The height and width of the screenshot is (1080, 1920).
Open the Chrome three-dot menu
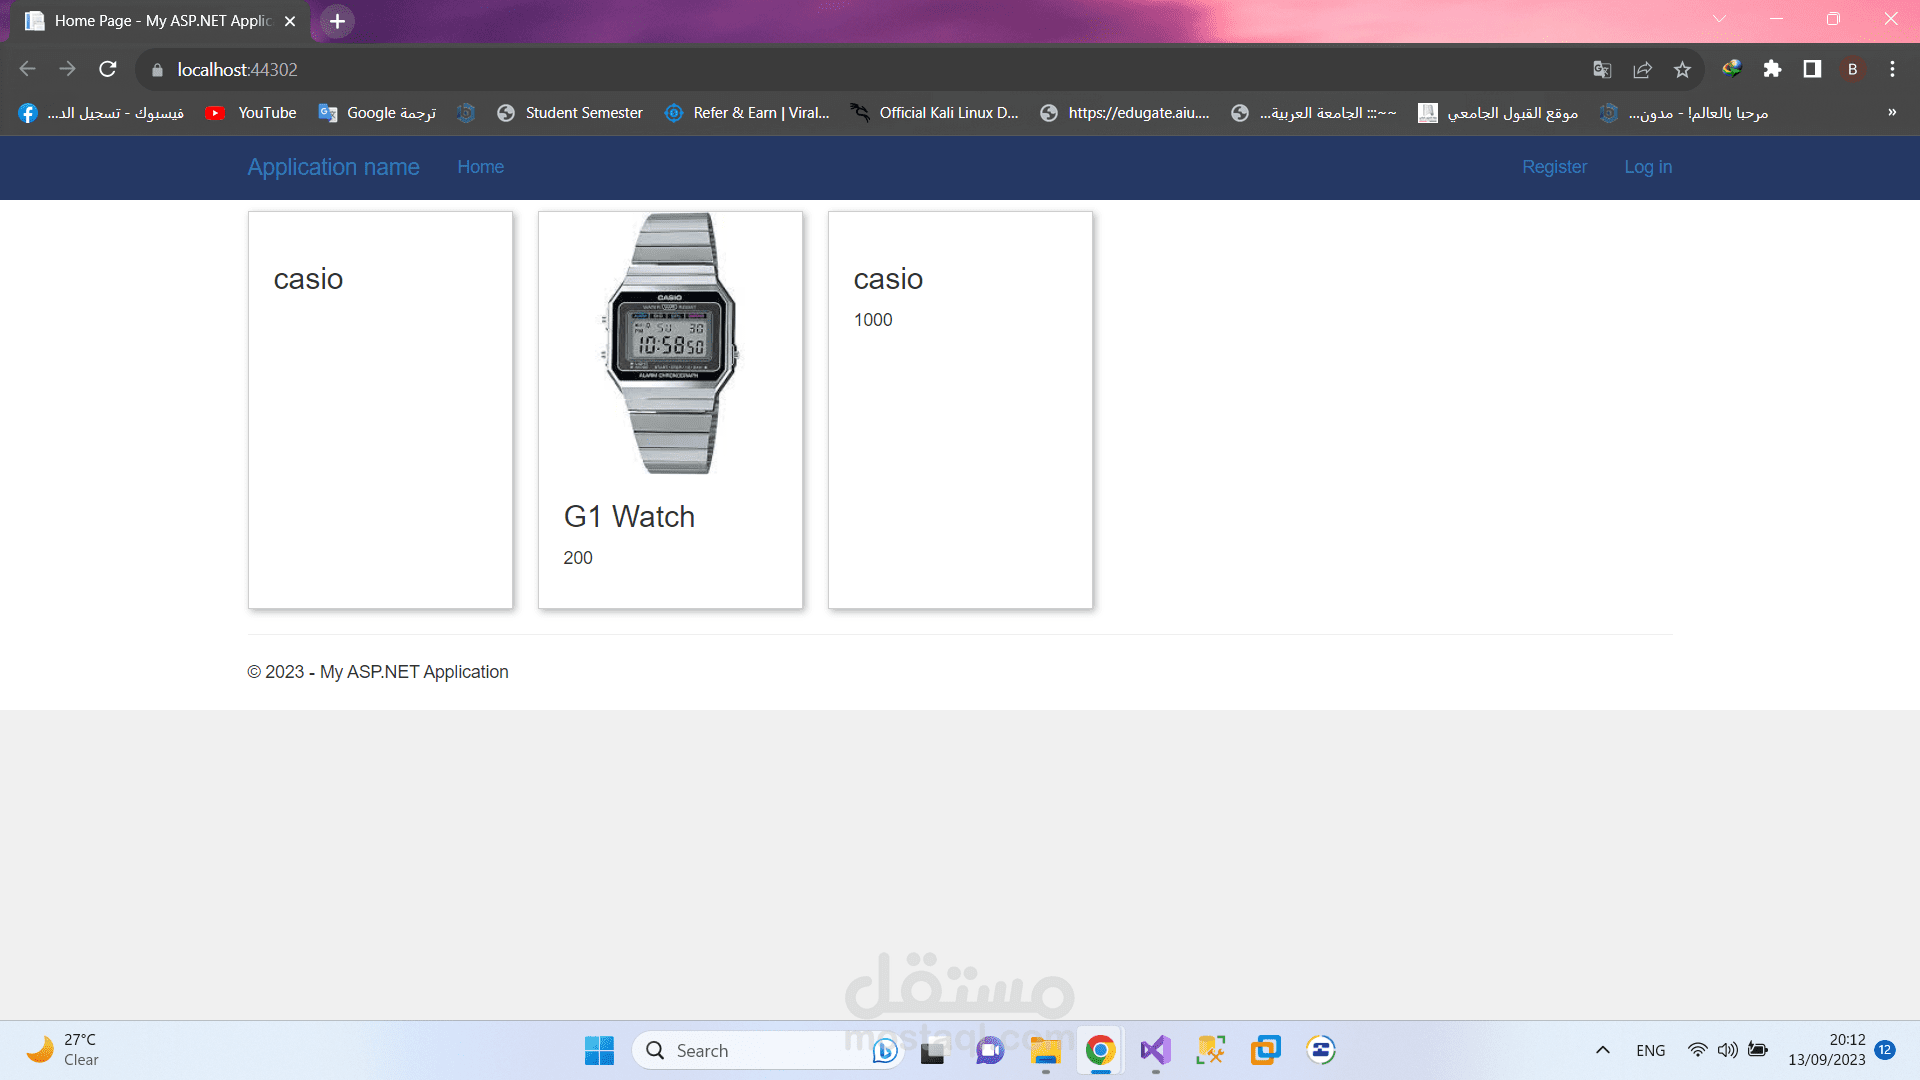tap(1892, 69)
